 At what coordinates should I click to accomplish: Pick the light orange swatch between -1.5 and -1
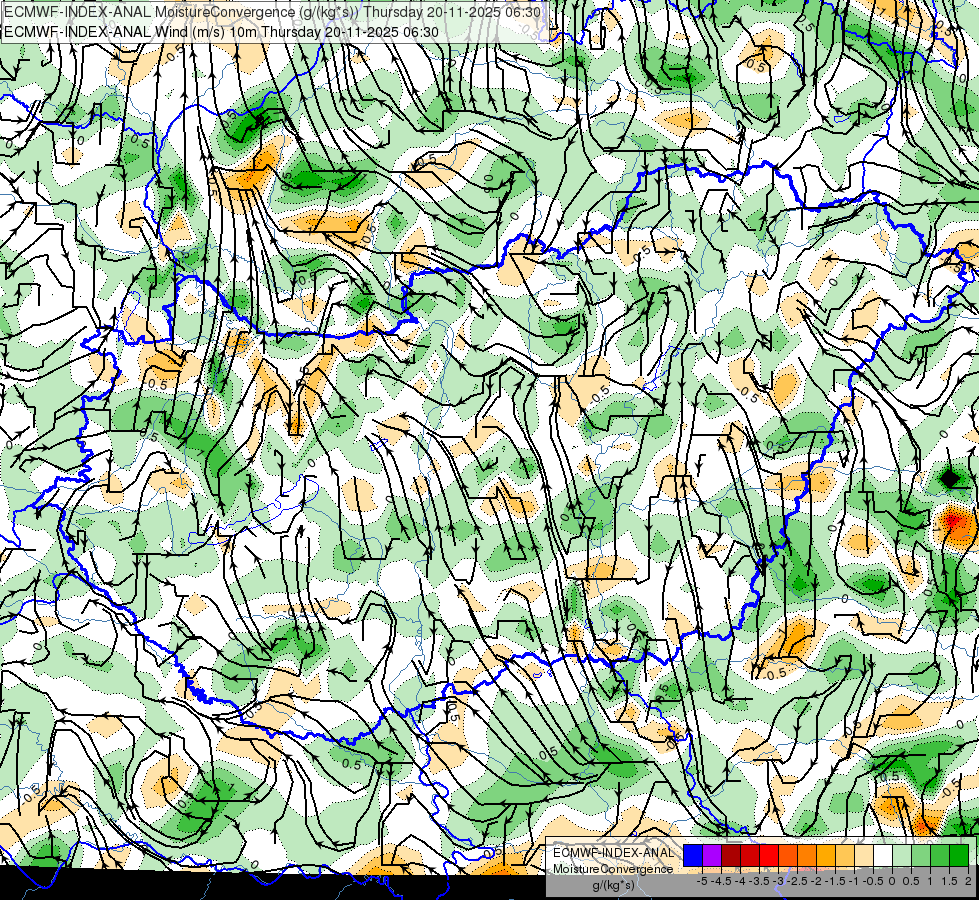pyautogui.click(x=845, y=856)
